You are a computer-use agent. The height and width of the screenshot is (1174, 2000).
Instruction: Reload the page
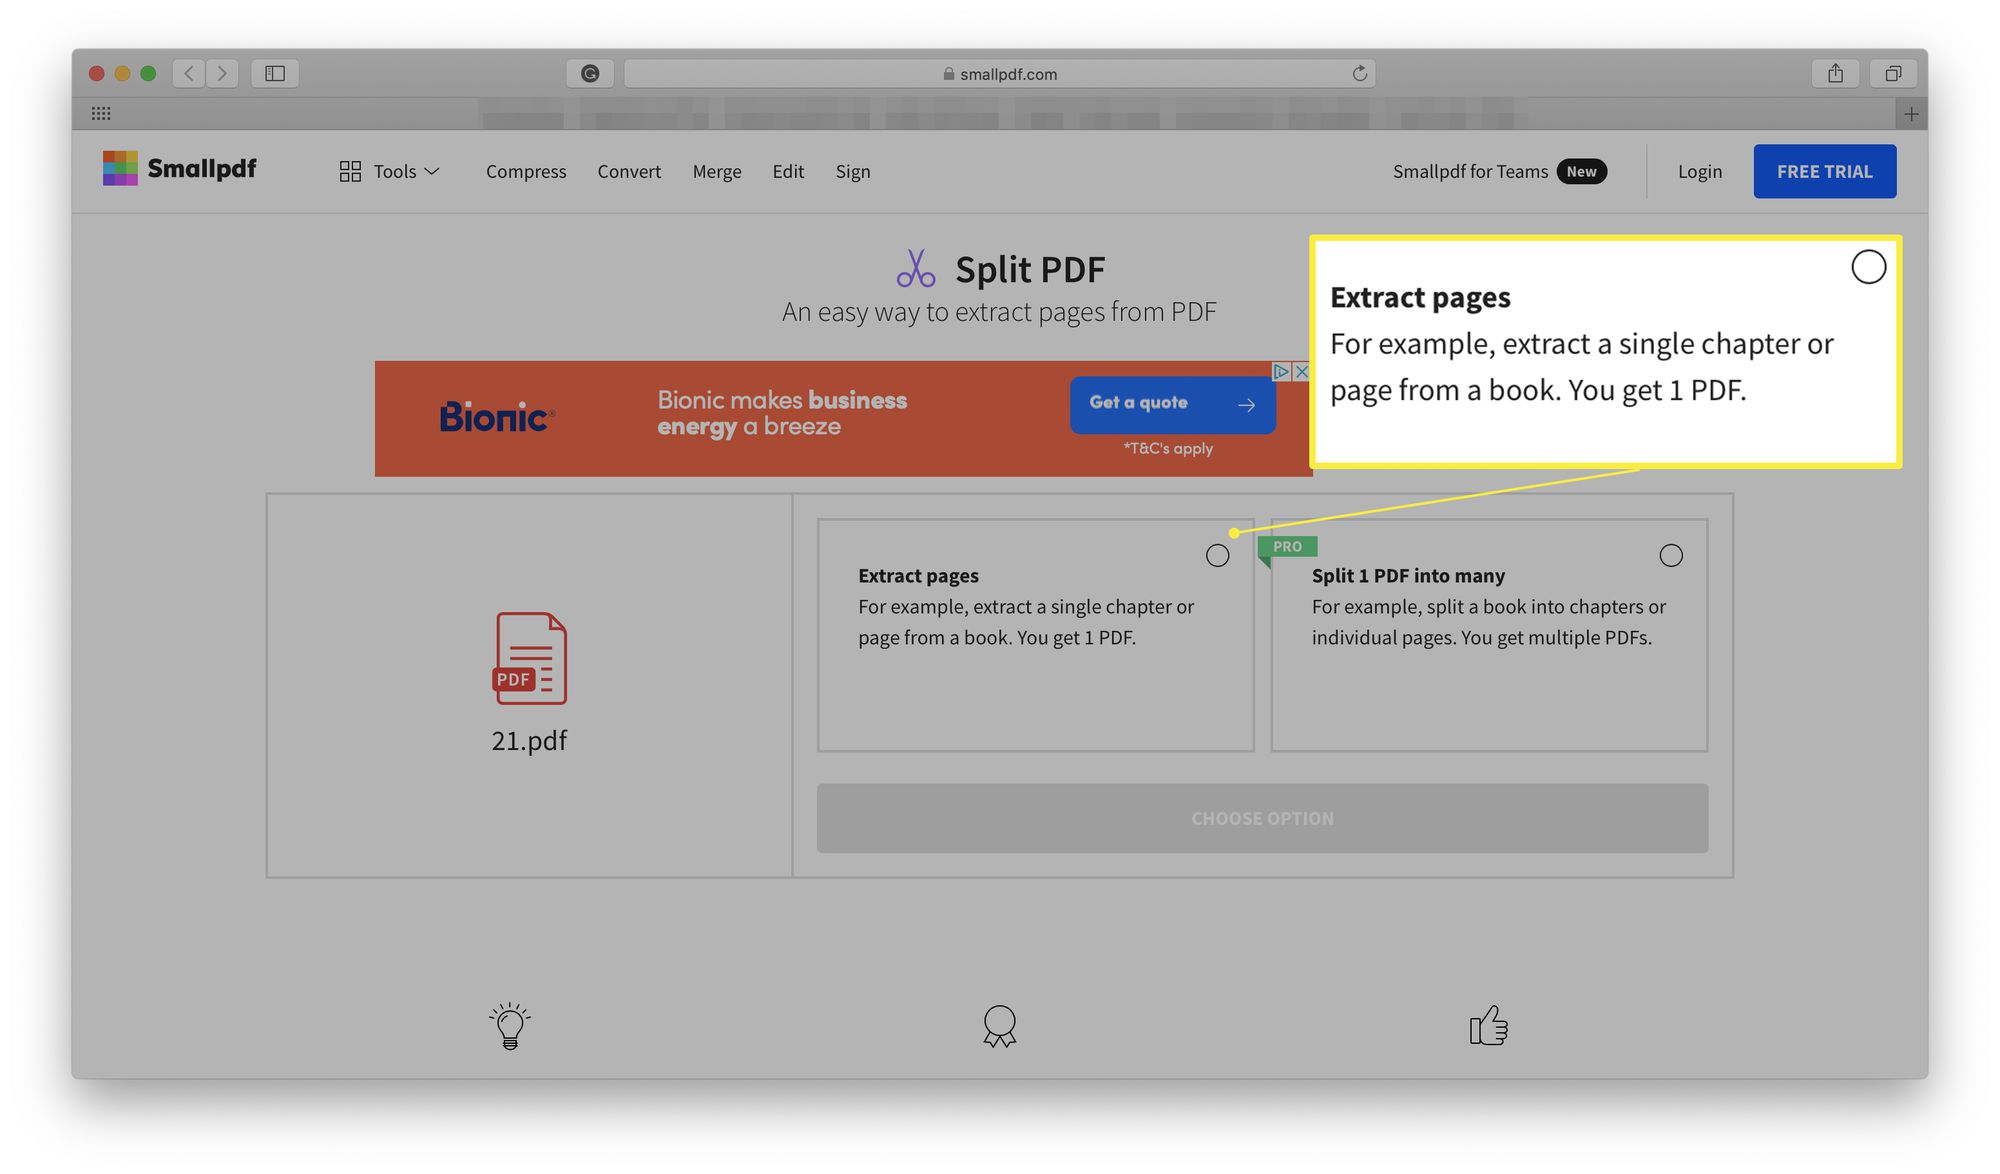click(1359, 73)
